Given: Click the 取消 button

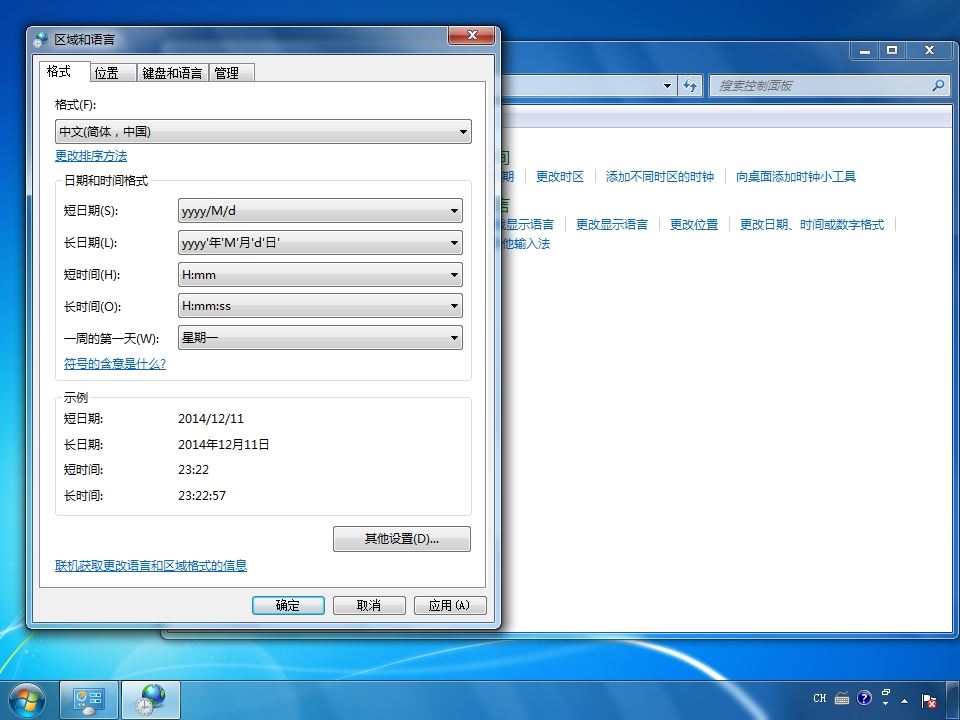Looking at the screenshot, I should pyautogui.click(x=369, y=606).
